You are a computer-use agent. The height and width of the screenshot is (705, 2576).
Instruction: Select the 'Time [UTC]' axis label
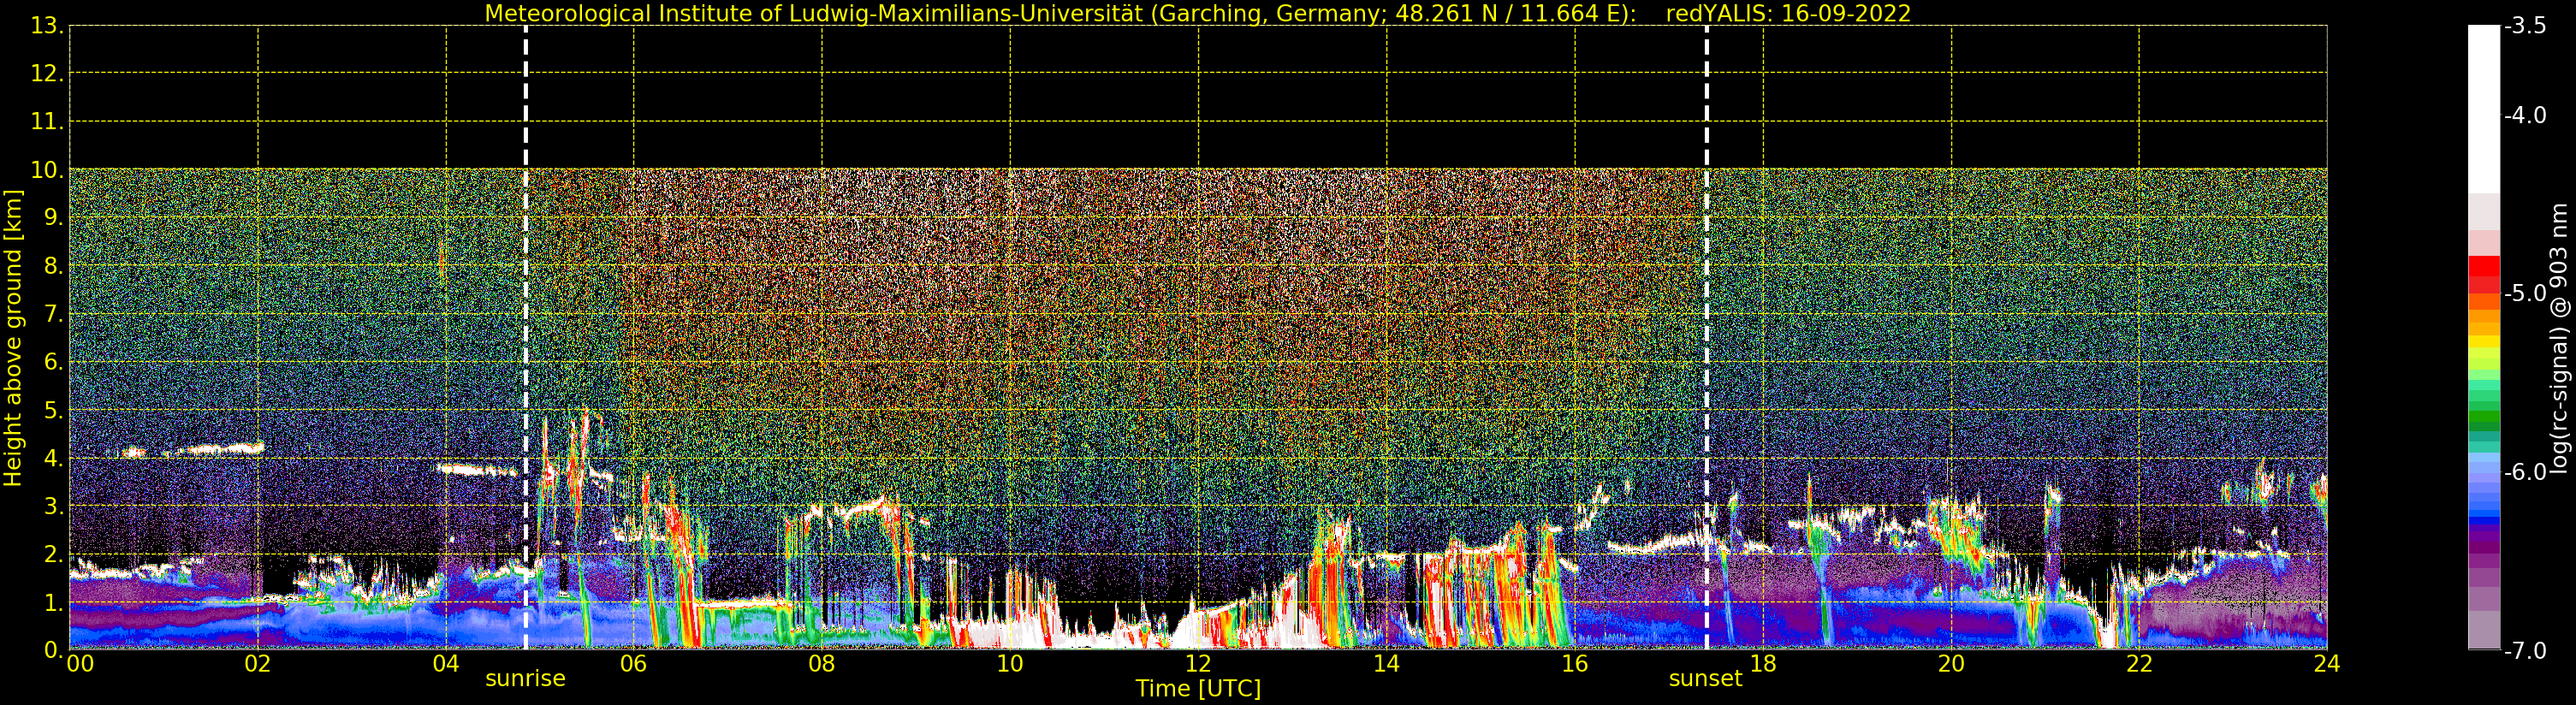tap(1198, 688)
